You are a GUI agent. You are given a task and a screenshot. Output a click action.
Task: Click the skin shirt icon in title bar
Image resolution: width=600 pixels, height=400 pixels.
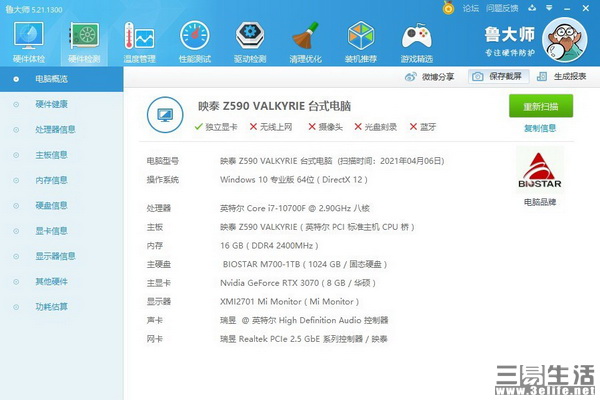coord(532,8)
